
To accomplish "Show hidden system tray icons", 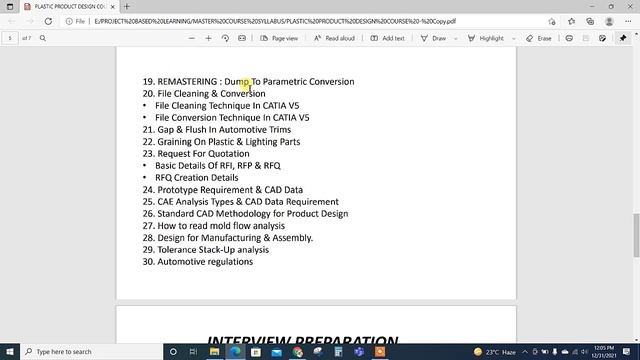I will tap(525, 352).
